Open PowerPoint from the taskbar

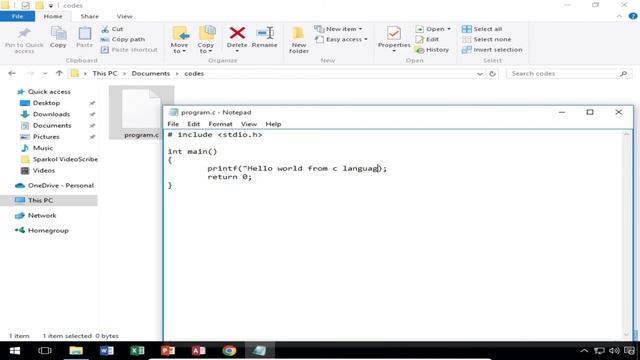tap(168, 351)
